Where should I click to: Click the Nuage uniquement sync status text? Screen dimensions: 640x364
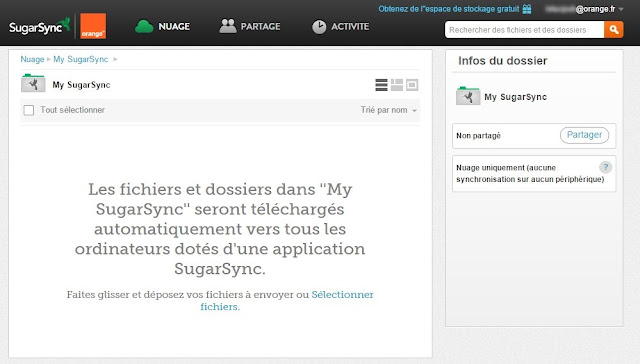click(530, 173)
